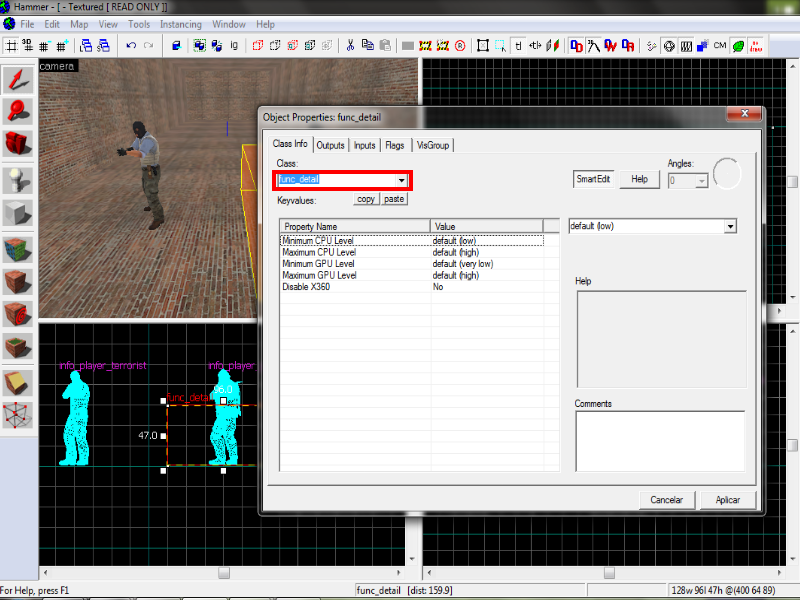Click the load window state icon

click(x=86, y=46)
